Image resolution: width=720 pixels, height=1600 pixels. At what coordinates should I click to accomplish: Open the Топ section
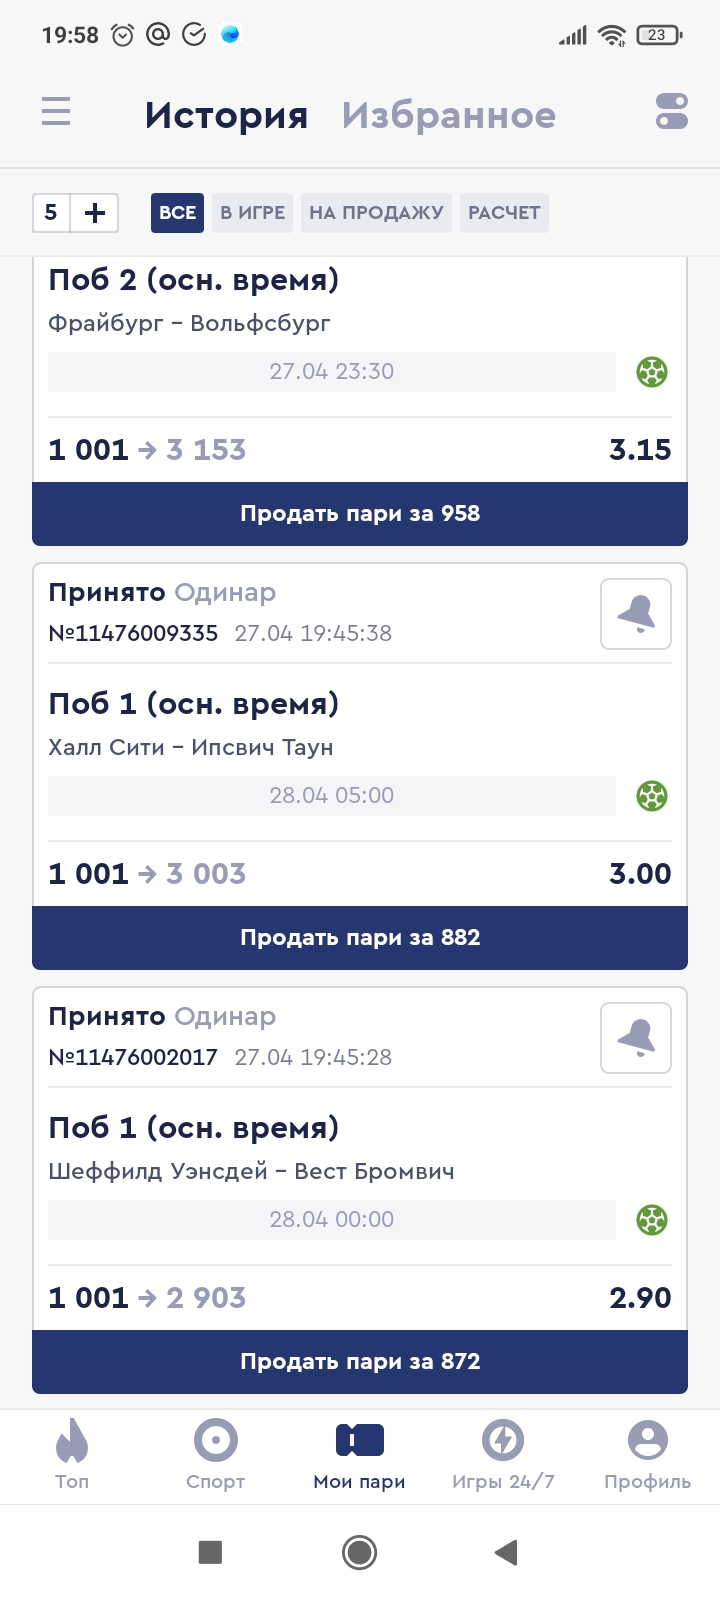click(x=72, y=1455)
